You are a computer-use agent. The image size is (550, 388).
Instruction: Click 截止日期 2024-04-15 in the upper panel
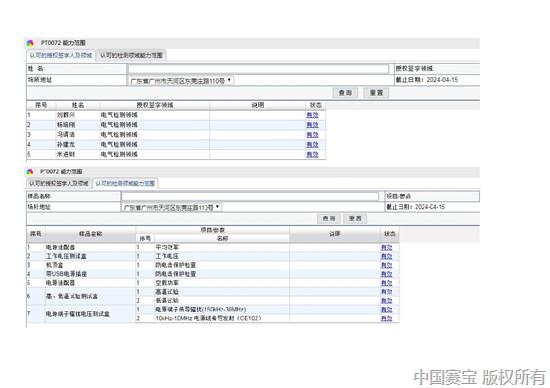pyautogui.click(x=427, y=80)
